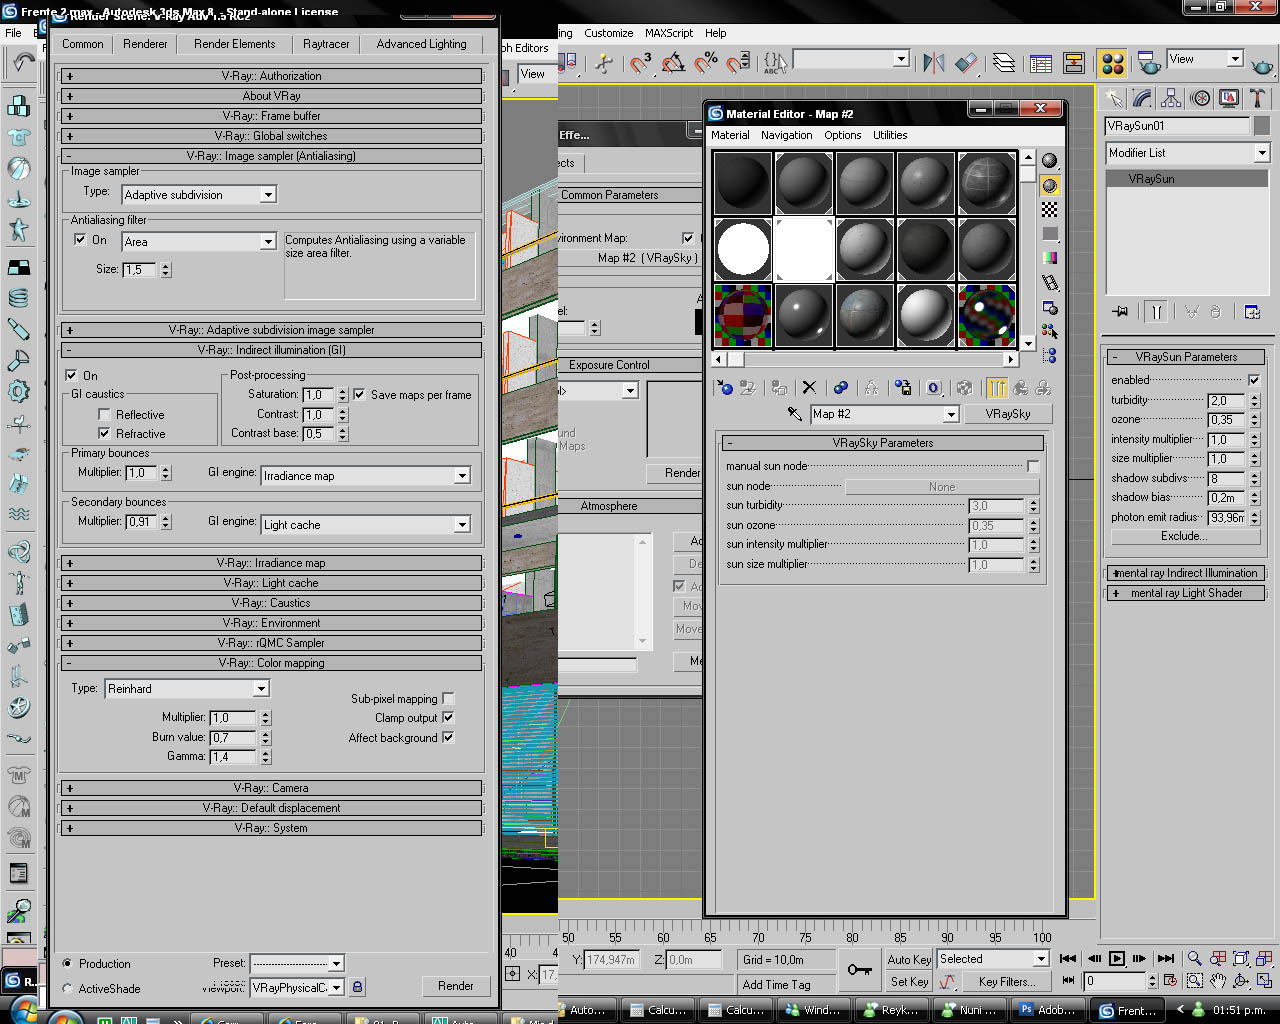Switch to the Common tab
Image resolution: width=1280 pixels, height=1024 pixels.
pyautogui.click(x=83, y=44)
